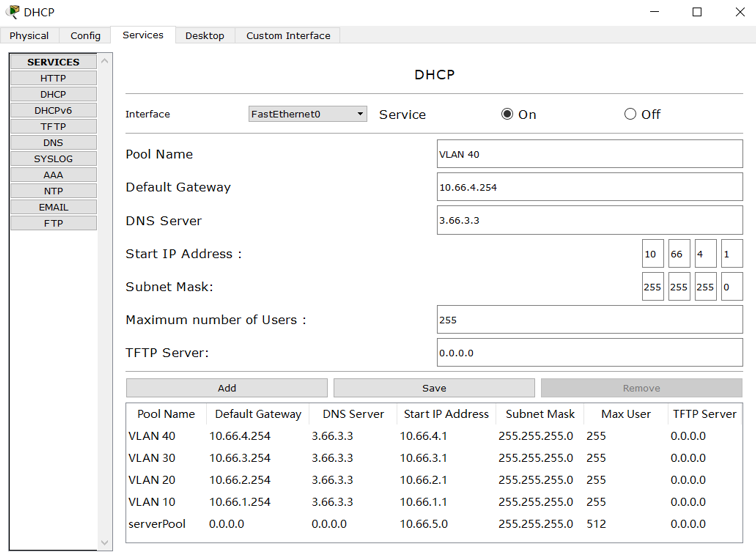The image size is (756, 556).
Task: Open the NTP service
Action: pyautogui.click(x=54, y=191)
